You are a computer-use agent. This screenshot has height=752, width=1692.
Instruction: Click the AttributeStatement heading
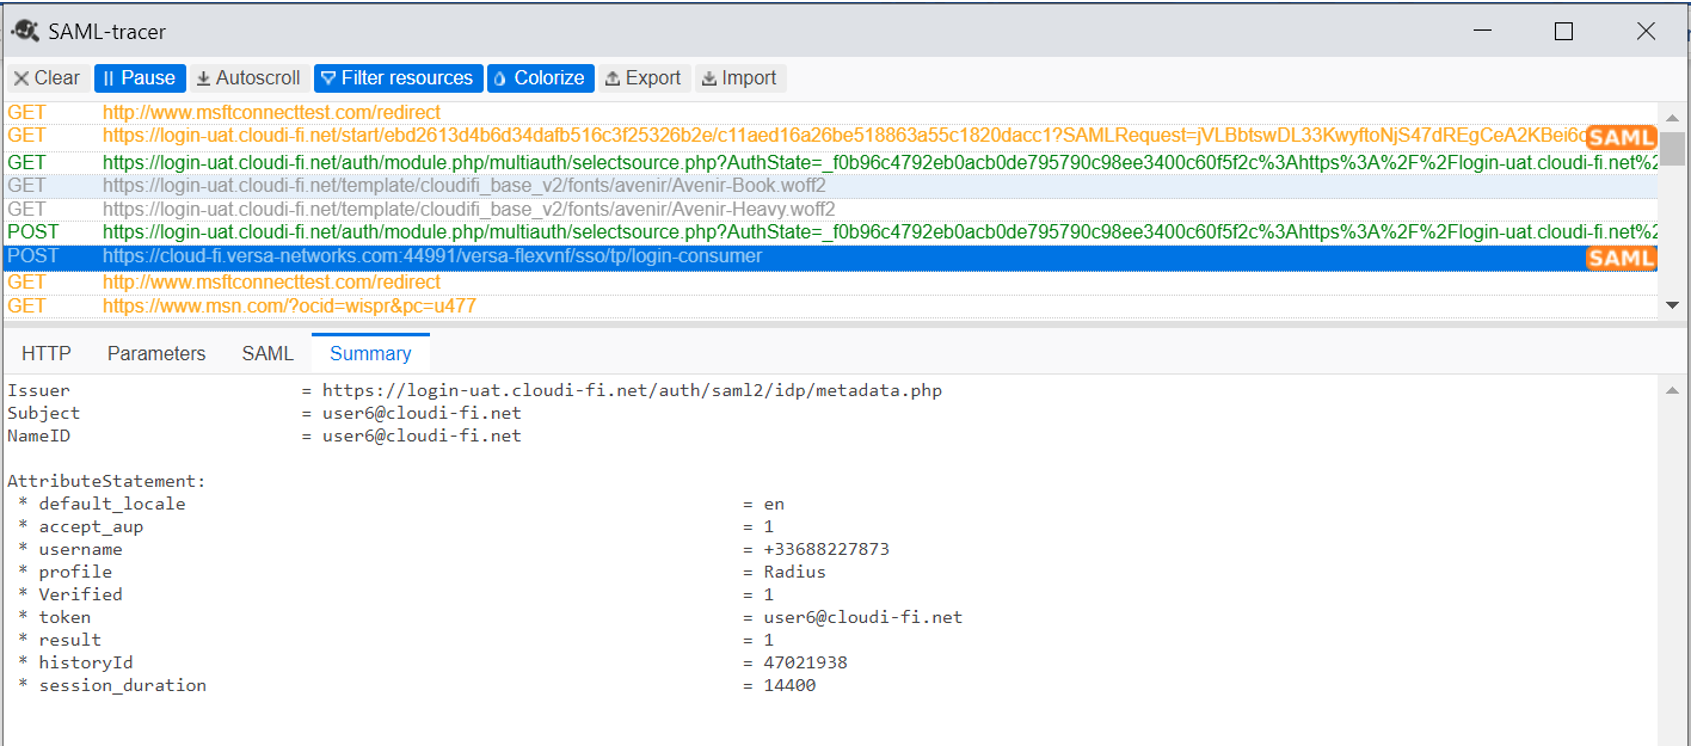[107, 481]
